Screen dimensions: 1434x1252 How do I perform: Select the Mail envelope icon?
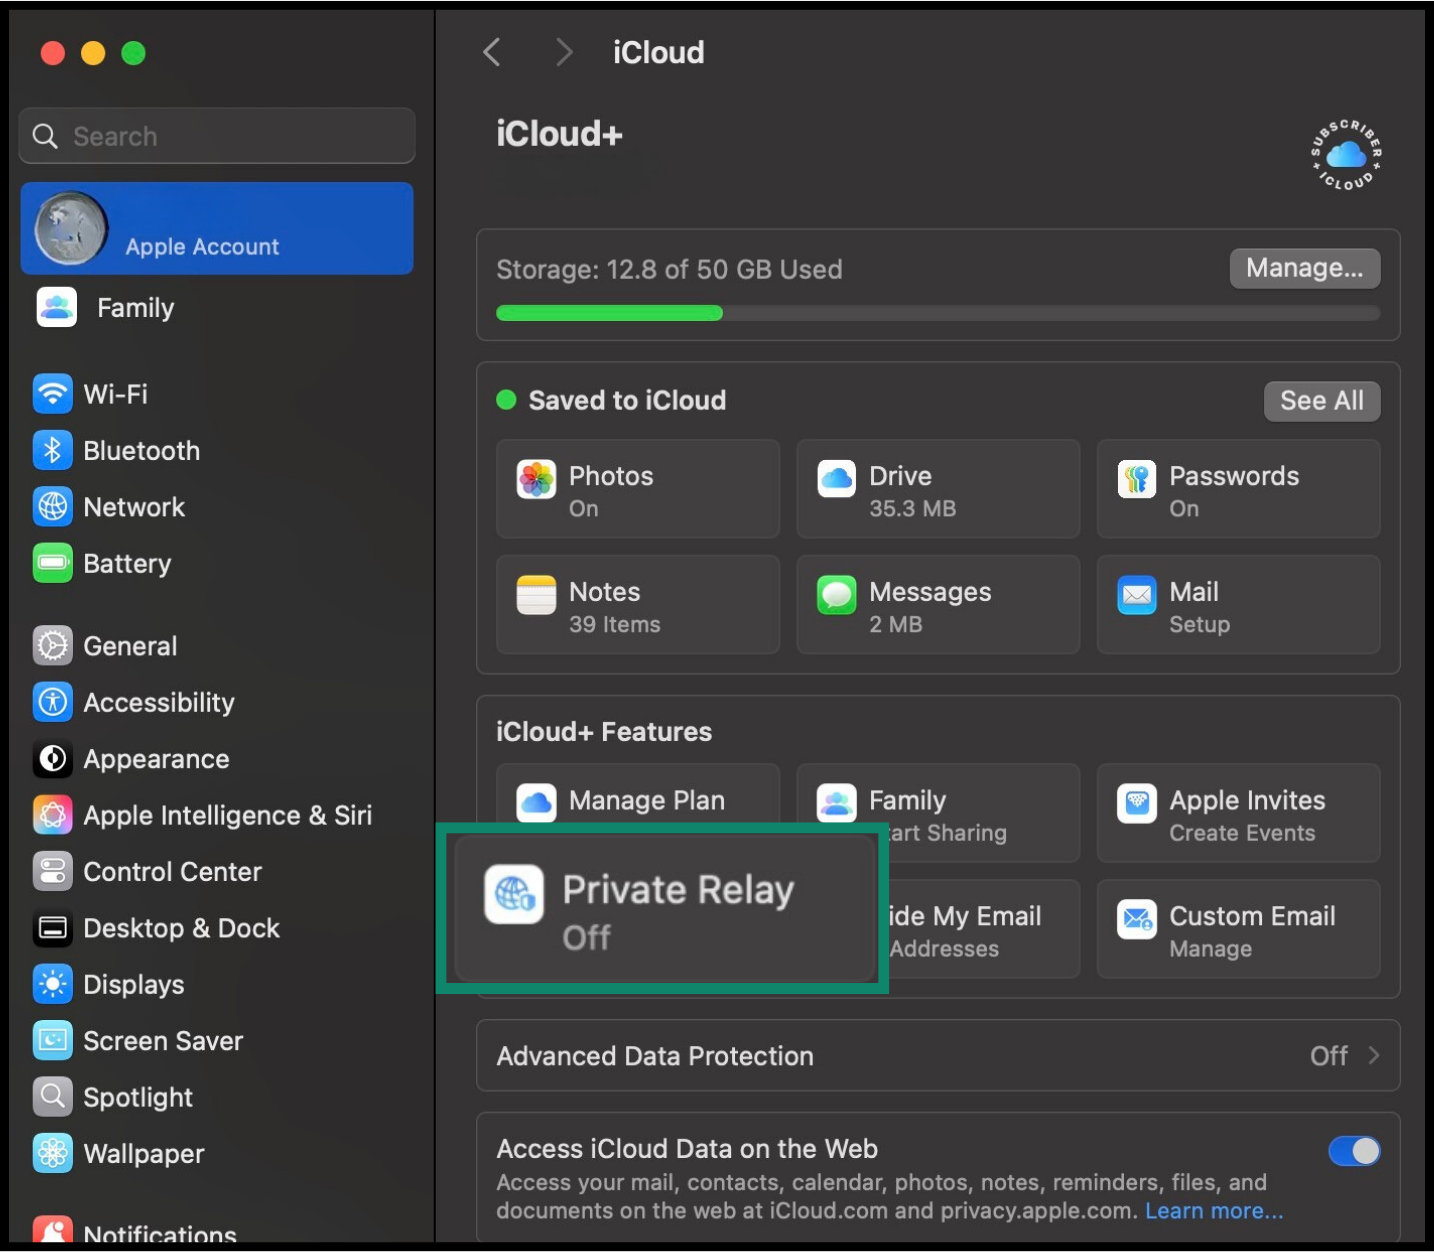1136,594
